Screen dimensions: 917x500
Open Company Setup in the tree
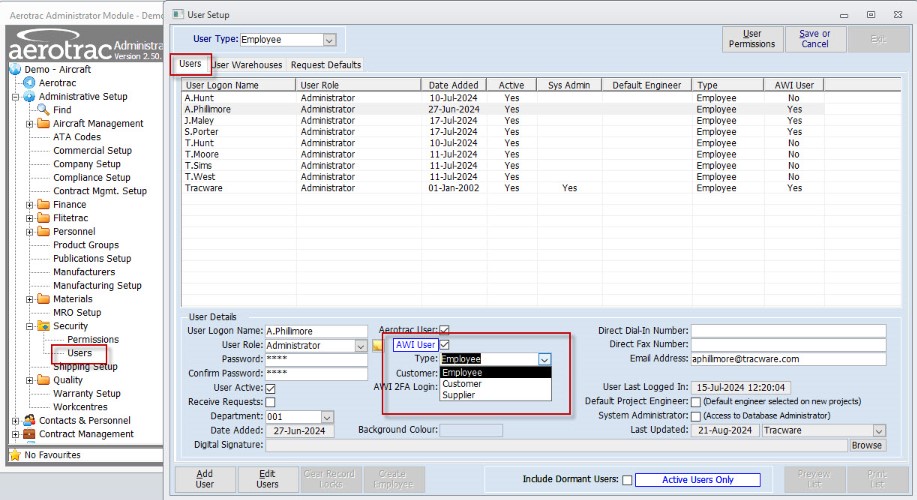87,164
